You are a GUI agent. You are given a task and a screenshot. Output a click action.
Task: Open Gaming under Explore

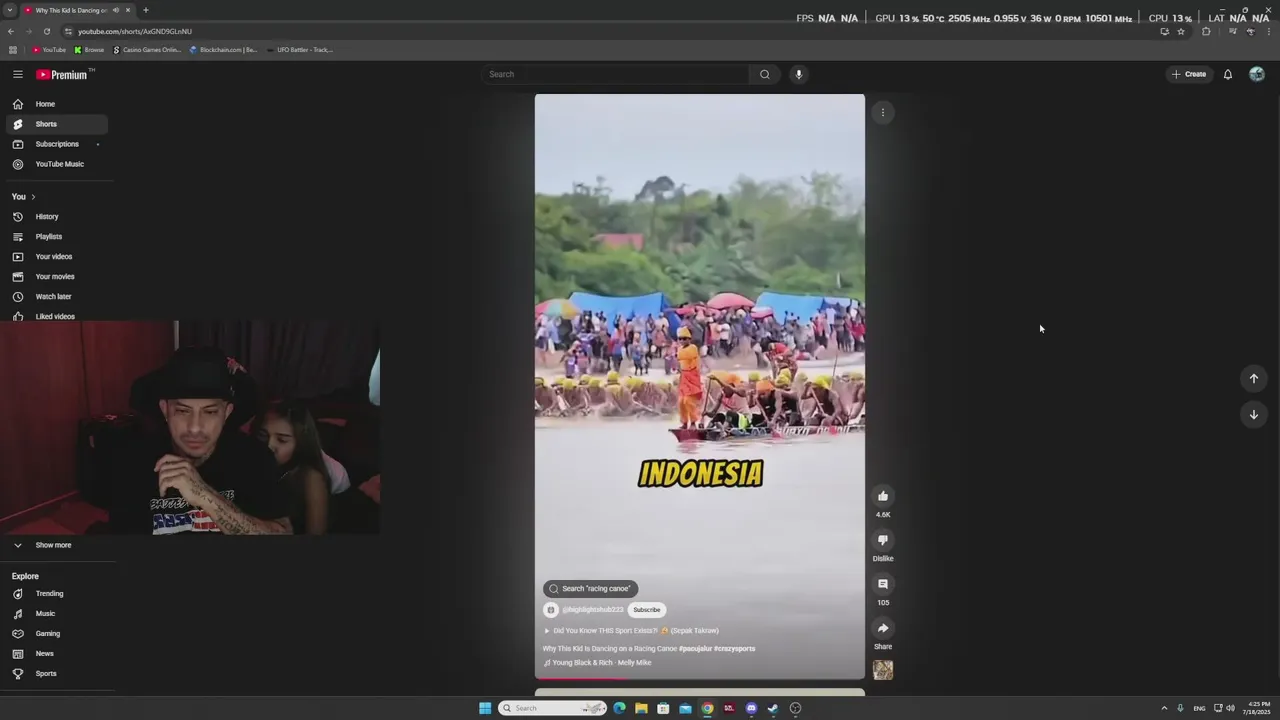click(x=56, y=634)
